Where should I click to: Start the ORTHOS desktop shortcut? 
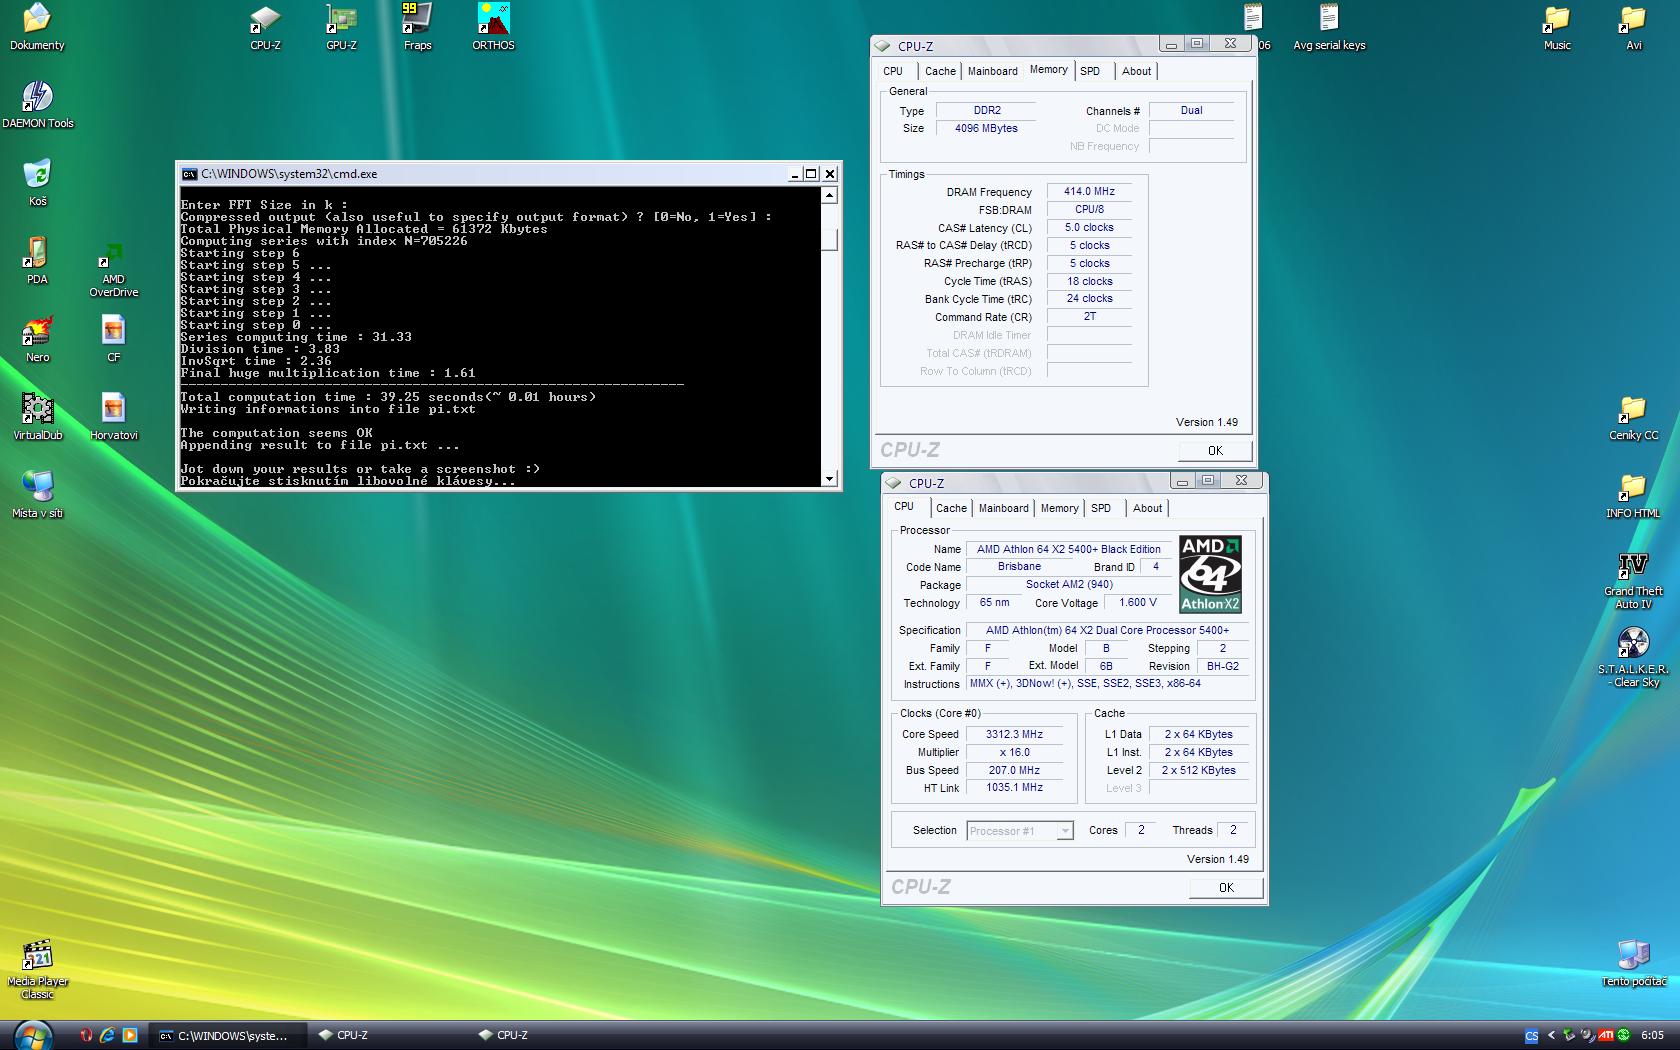coord(493,27)
